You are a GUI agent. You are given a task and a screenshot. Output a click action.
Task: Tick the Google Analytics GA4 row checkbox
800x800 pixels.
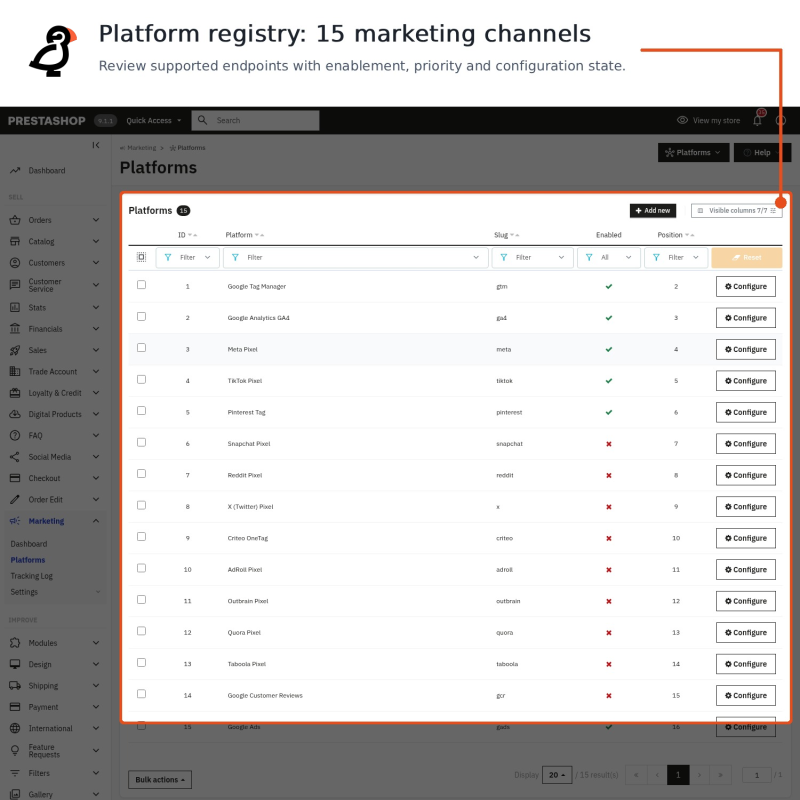click(x=141, y=316)
